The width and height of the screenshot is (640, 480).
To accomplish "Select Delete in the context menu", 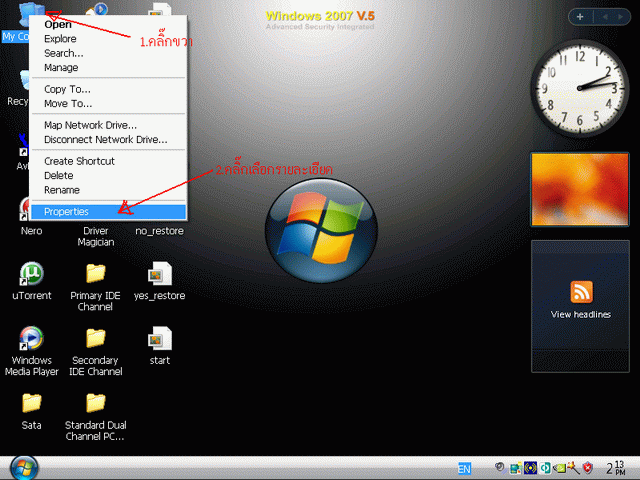I will 109,175.
